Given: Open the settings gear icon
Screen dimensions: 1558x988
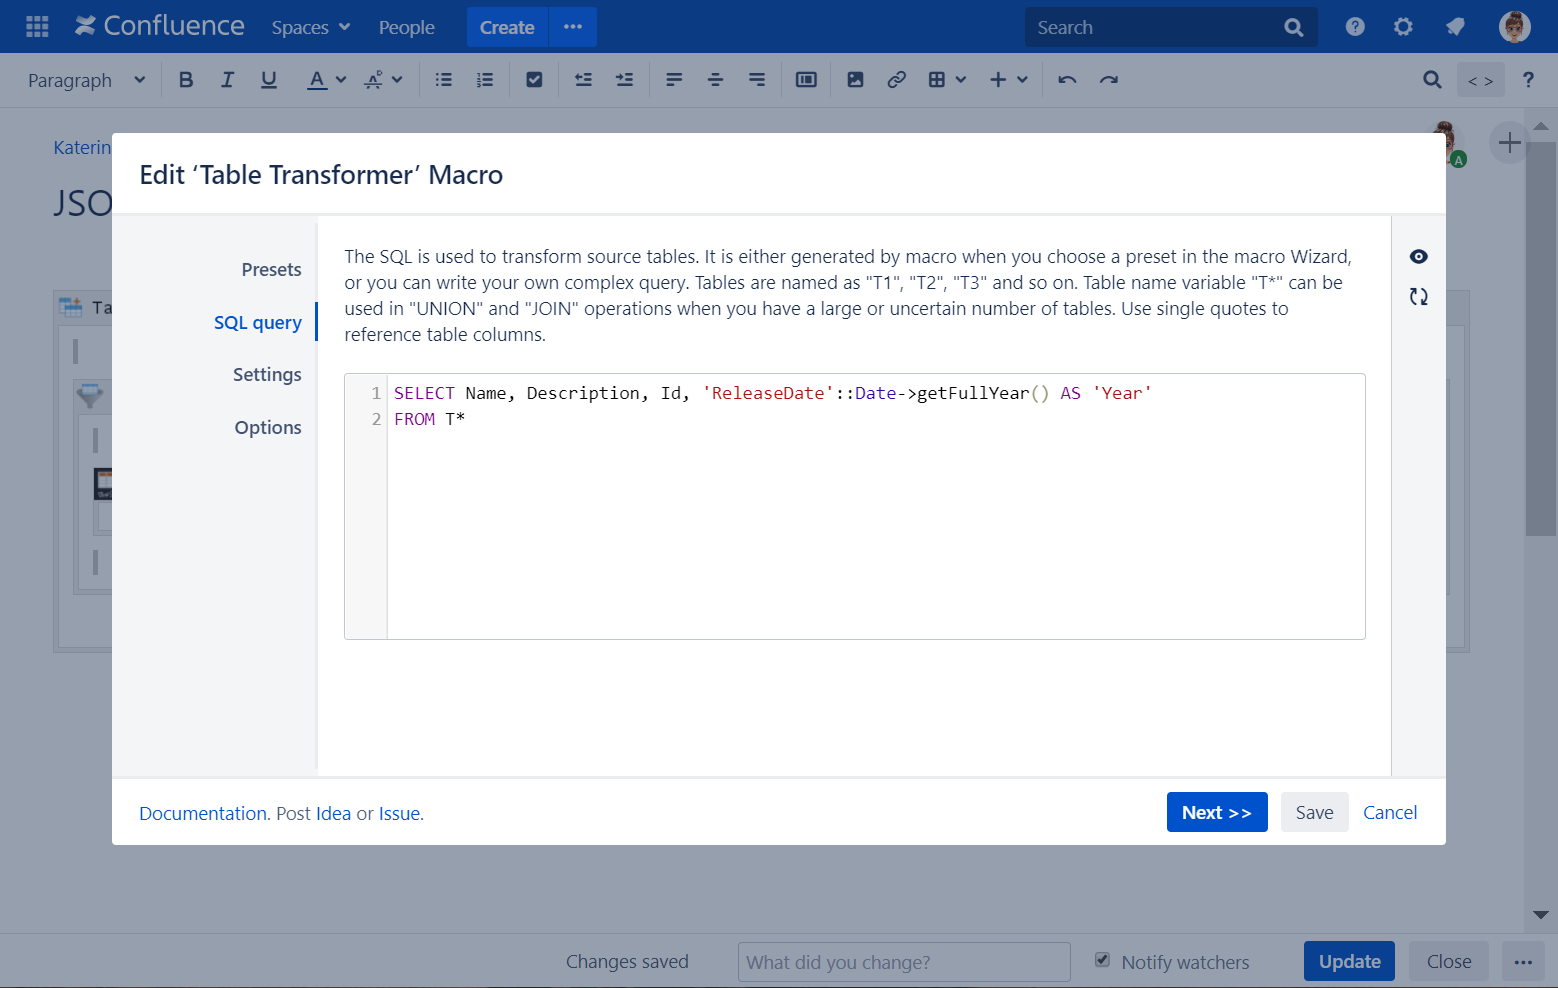Looking at the screenshot, I should pyautogui.click(x=1403, y=27).
